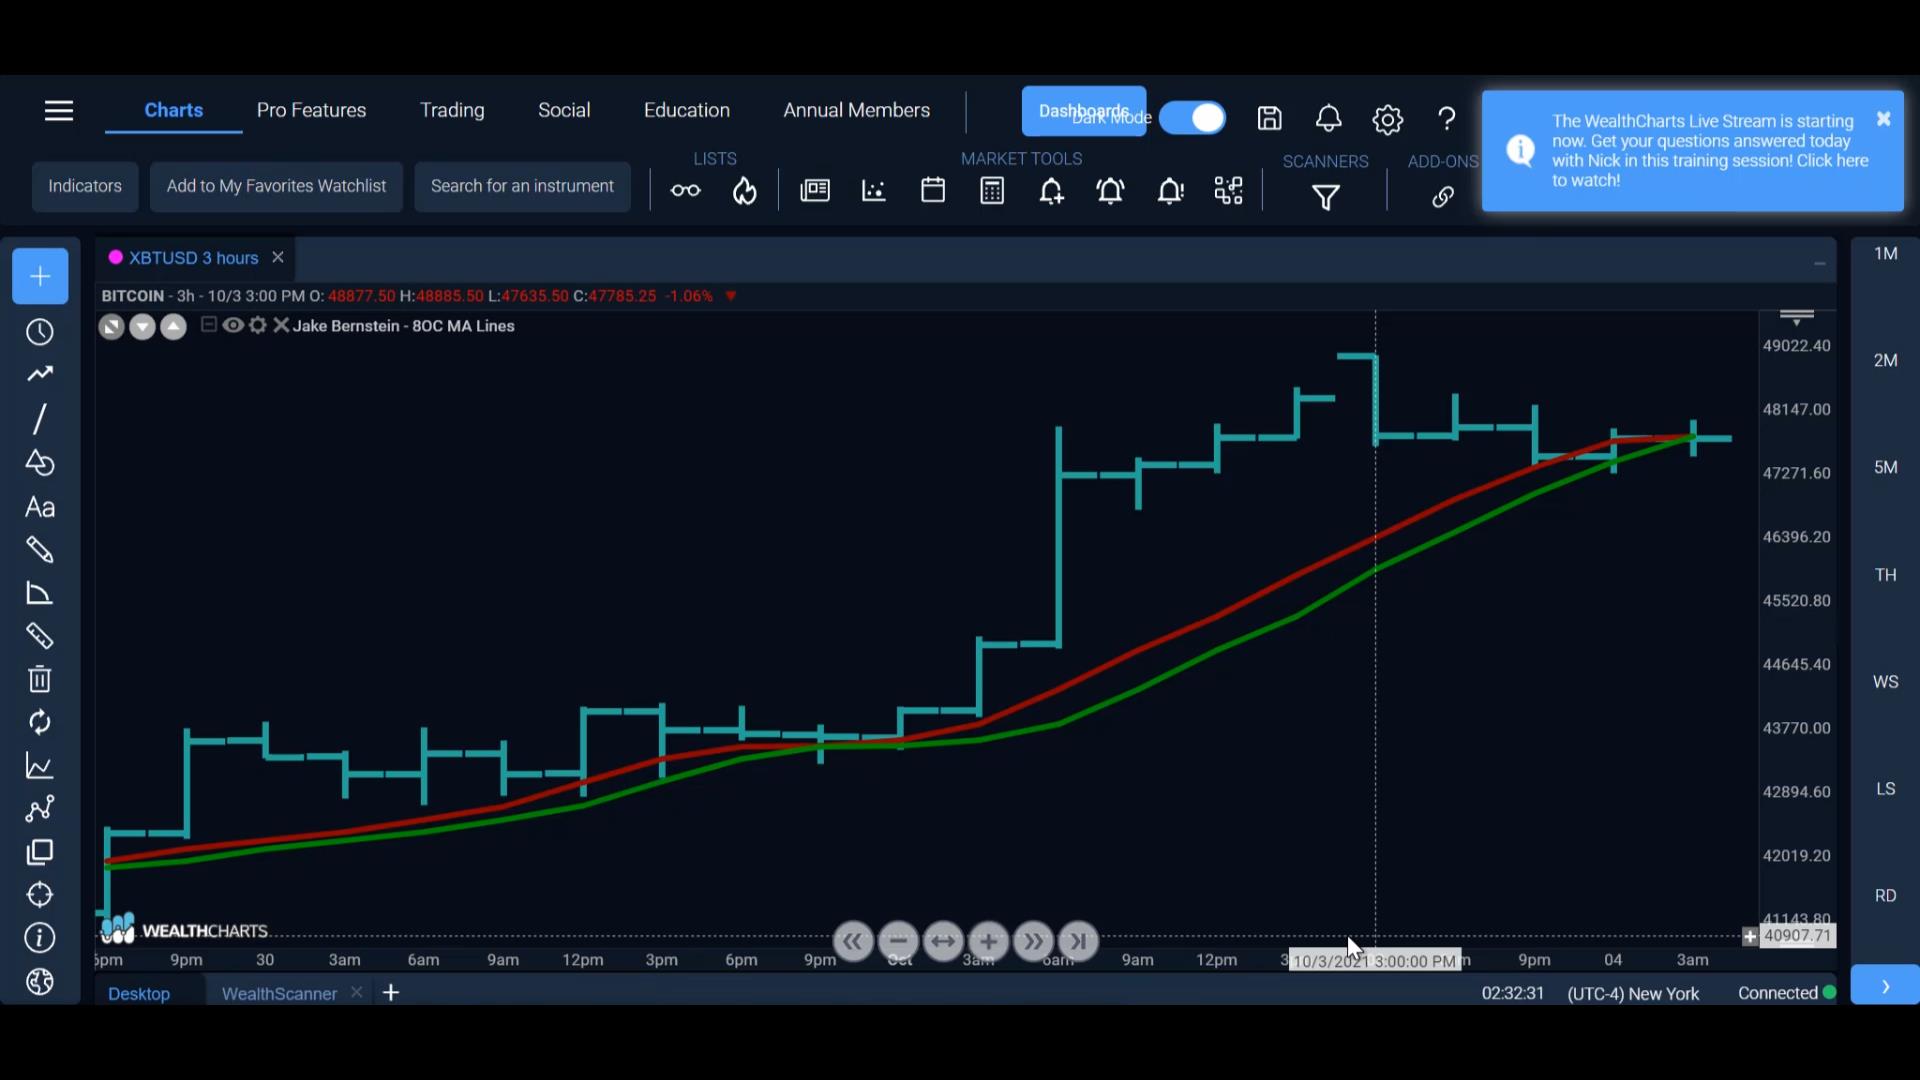Click the save floppy disk icon
Image resolution: width=1920 pixels, height=1080 pixels.
pyautogui.click(x=1270, y=119)
